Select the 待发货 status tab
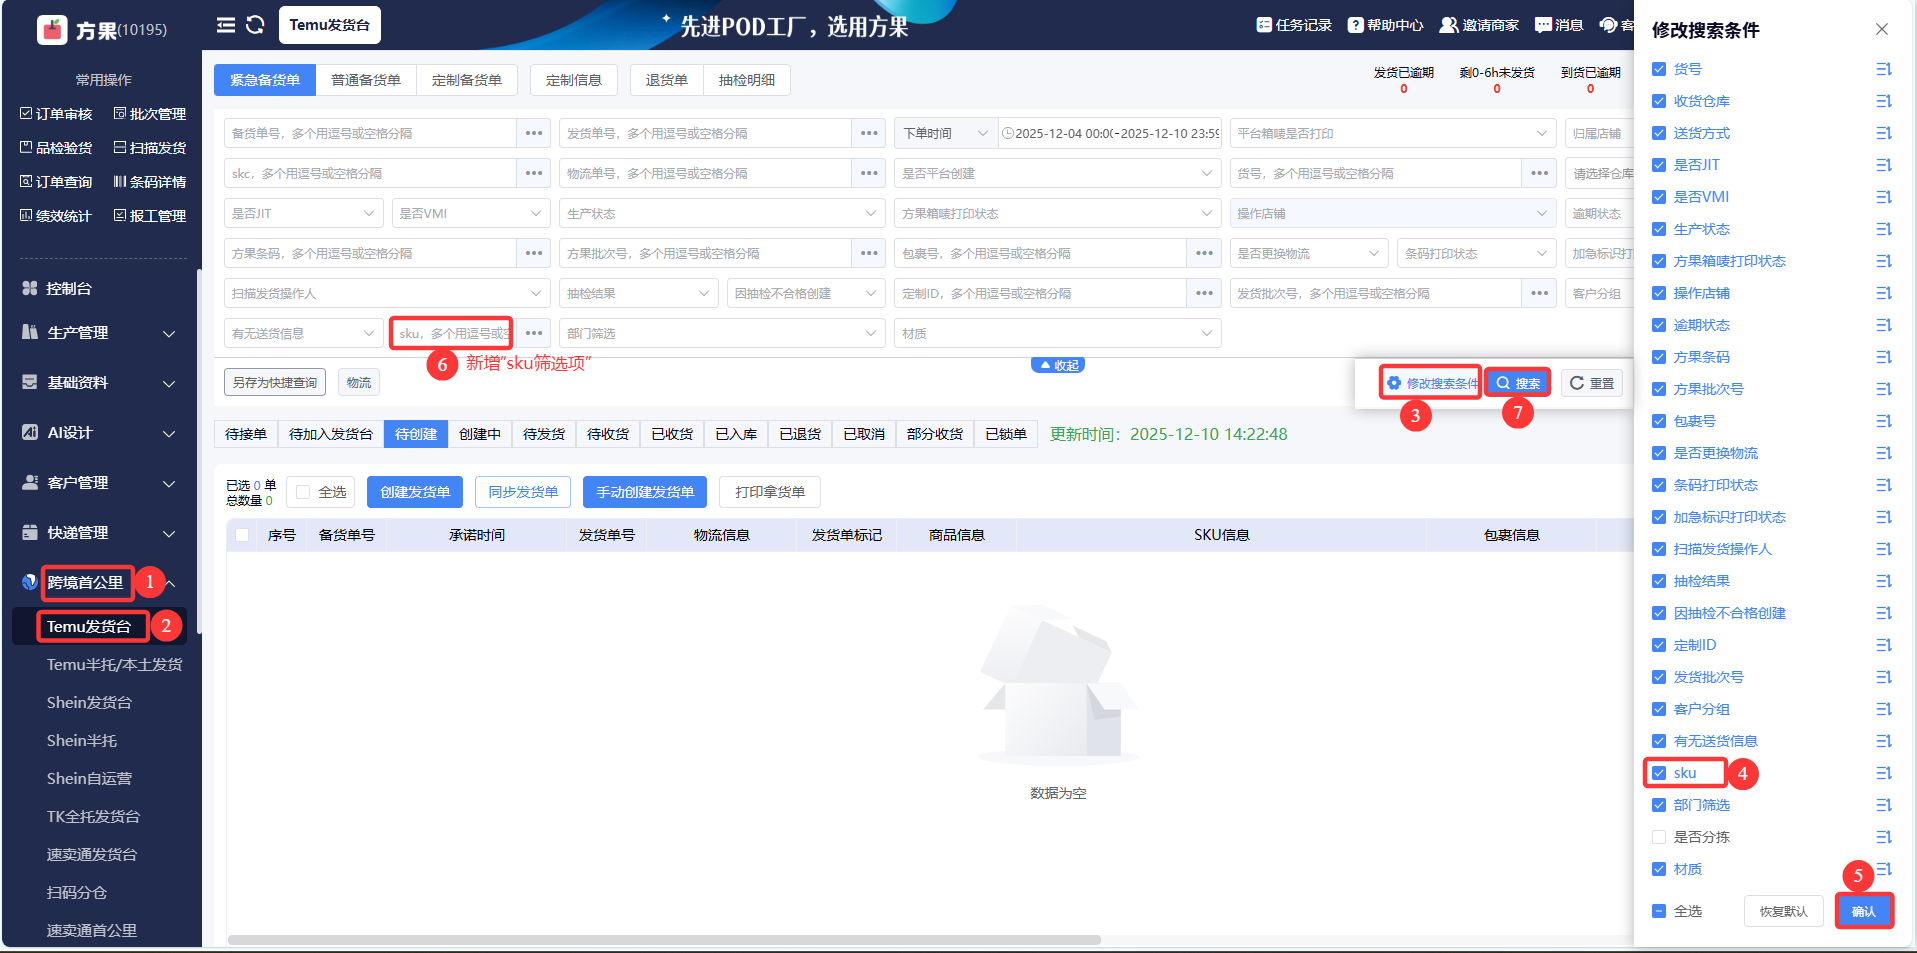1917x953 pixels. click(x=544, y=434)
